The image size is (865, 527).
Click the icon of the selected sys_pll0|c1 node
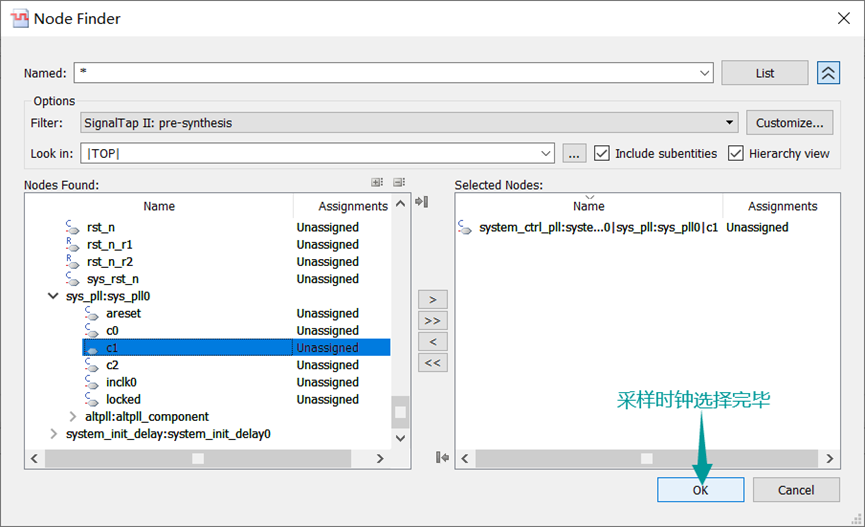coord(465,227)
